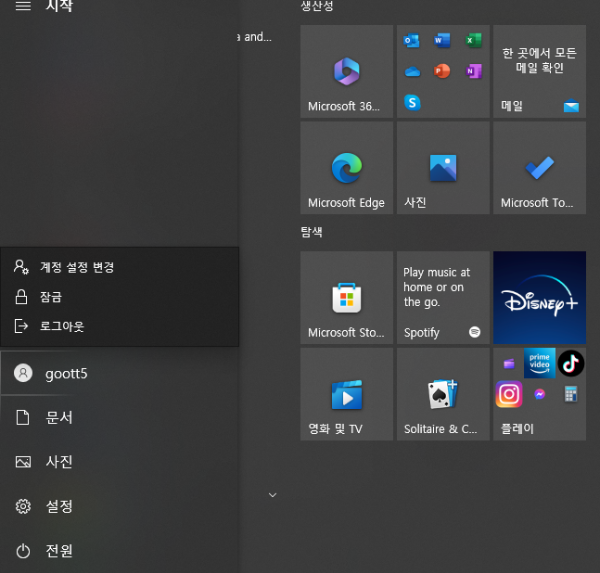Collapse the hamburger menu next to 시작
600x573 pixels.
click(23, 5)
